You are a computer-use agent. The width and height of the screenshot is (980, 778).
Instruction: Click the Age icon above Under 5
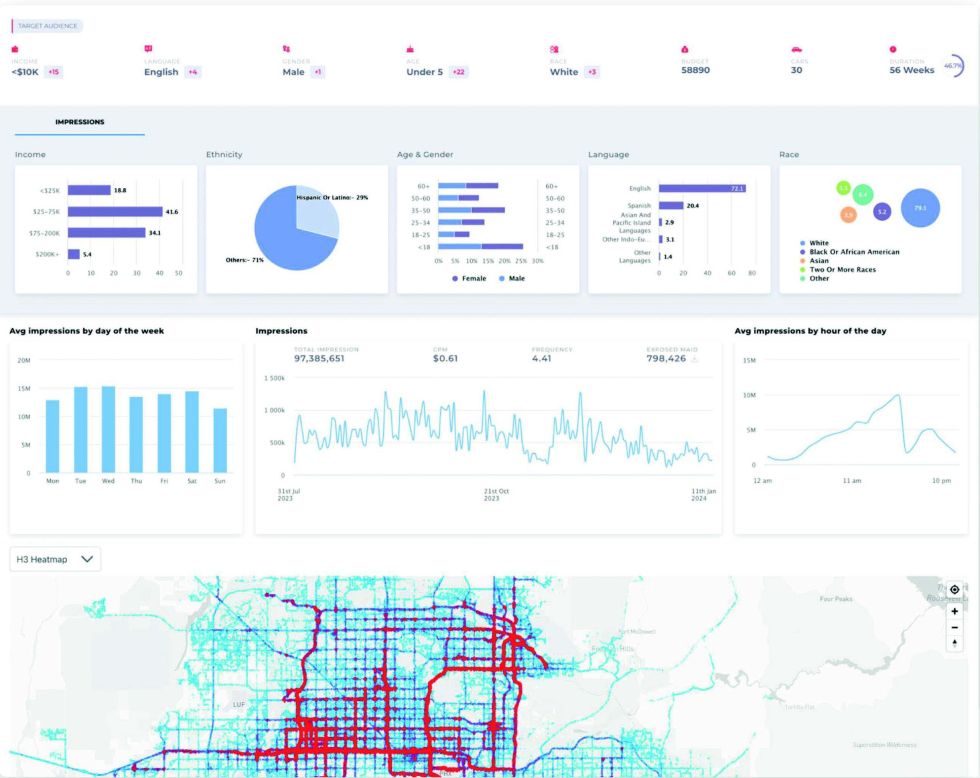tap(410, 48)
